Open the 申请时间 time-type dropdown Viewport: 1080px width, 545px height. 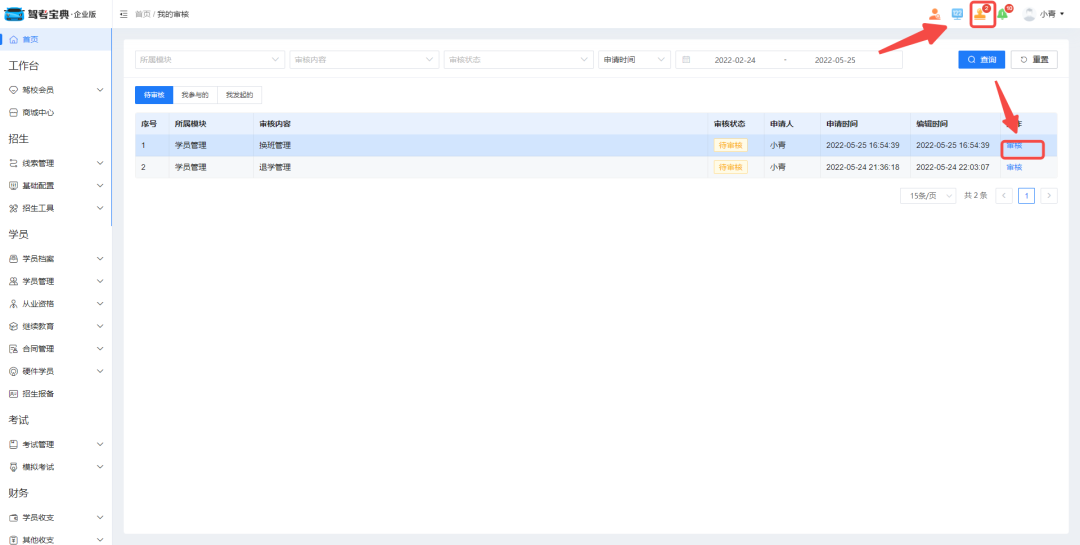click(x=634, y=60)
